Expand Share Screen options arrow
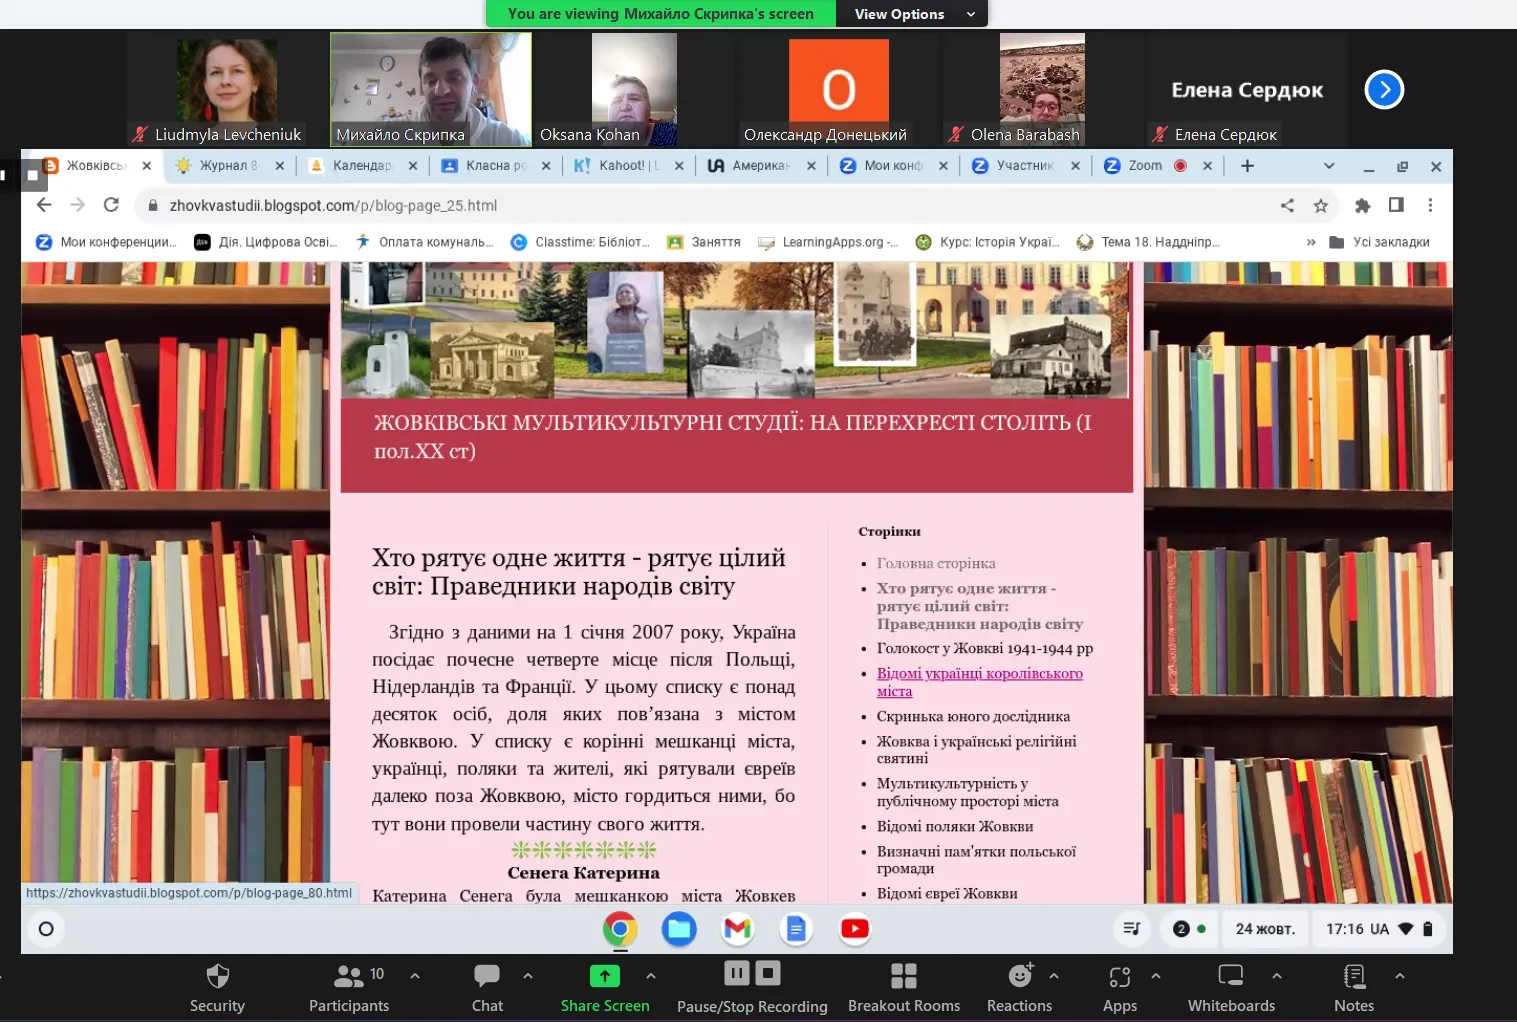 [651, 975]
